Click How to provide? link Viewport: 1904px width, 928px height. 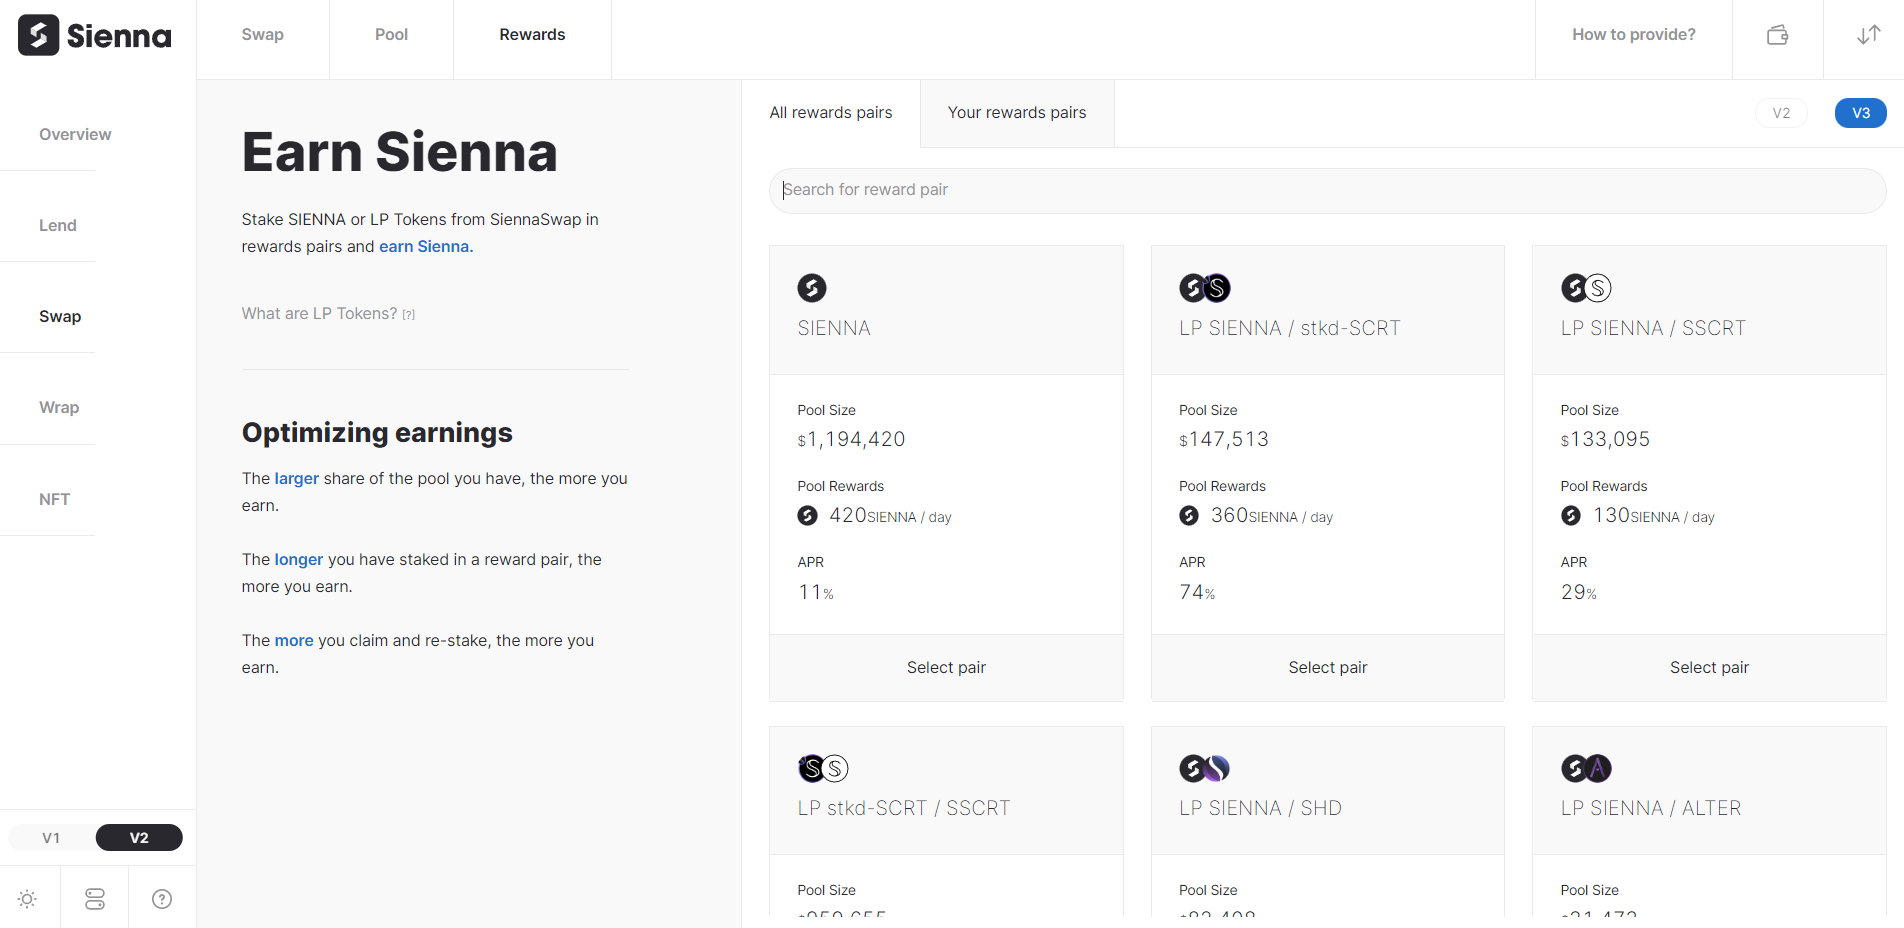pyautogui.click(x=1634, y=35)
